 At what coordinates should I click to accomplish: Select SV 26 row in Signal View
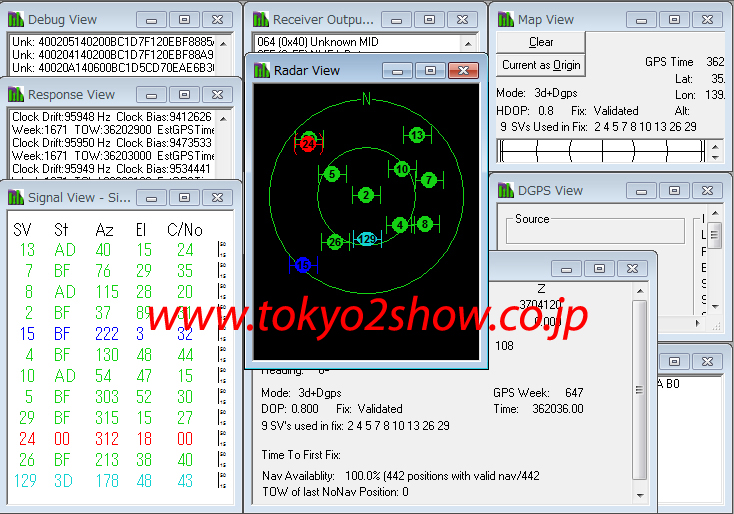pyautogui.click(x=120, y=460)
